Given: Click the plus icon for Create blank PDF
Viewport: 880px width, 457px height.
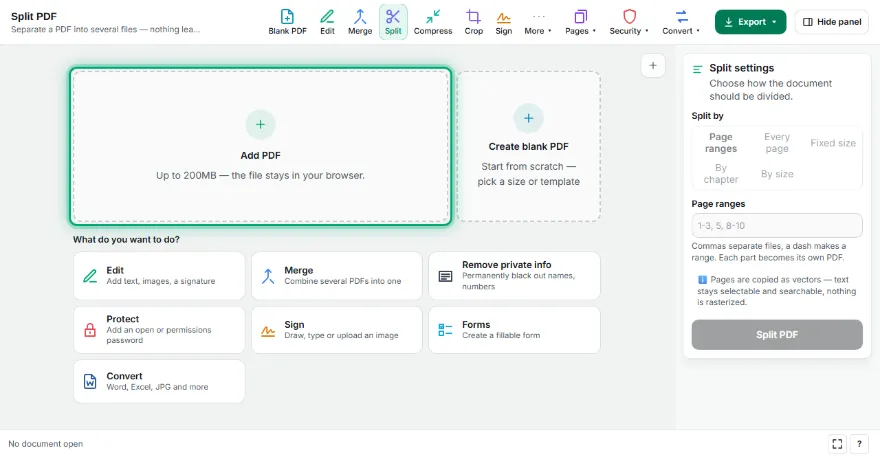Looking at the screenshot, I should [x=529, y=118].
